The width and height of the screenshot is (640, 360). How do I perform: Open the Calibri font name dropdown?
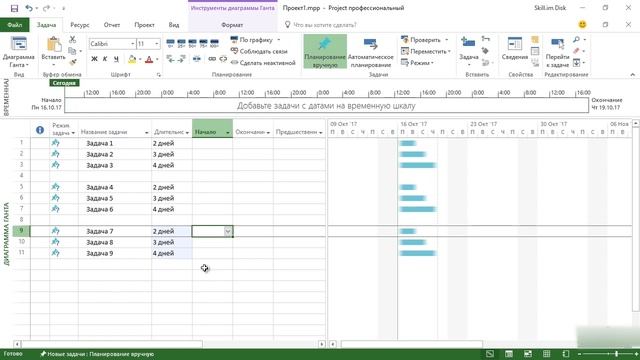[133, 44]
